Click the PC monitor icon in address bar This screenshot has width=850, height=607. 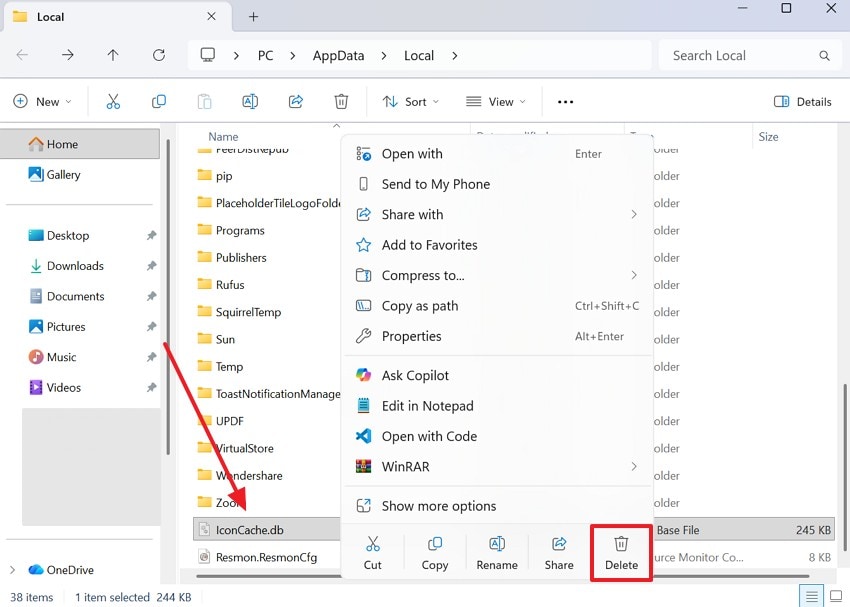pos(208,55)
